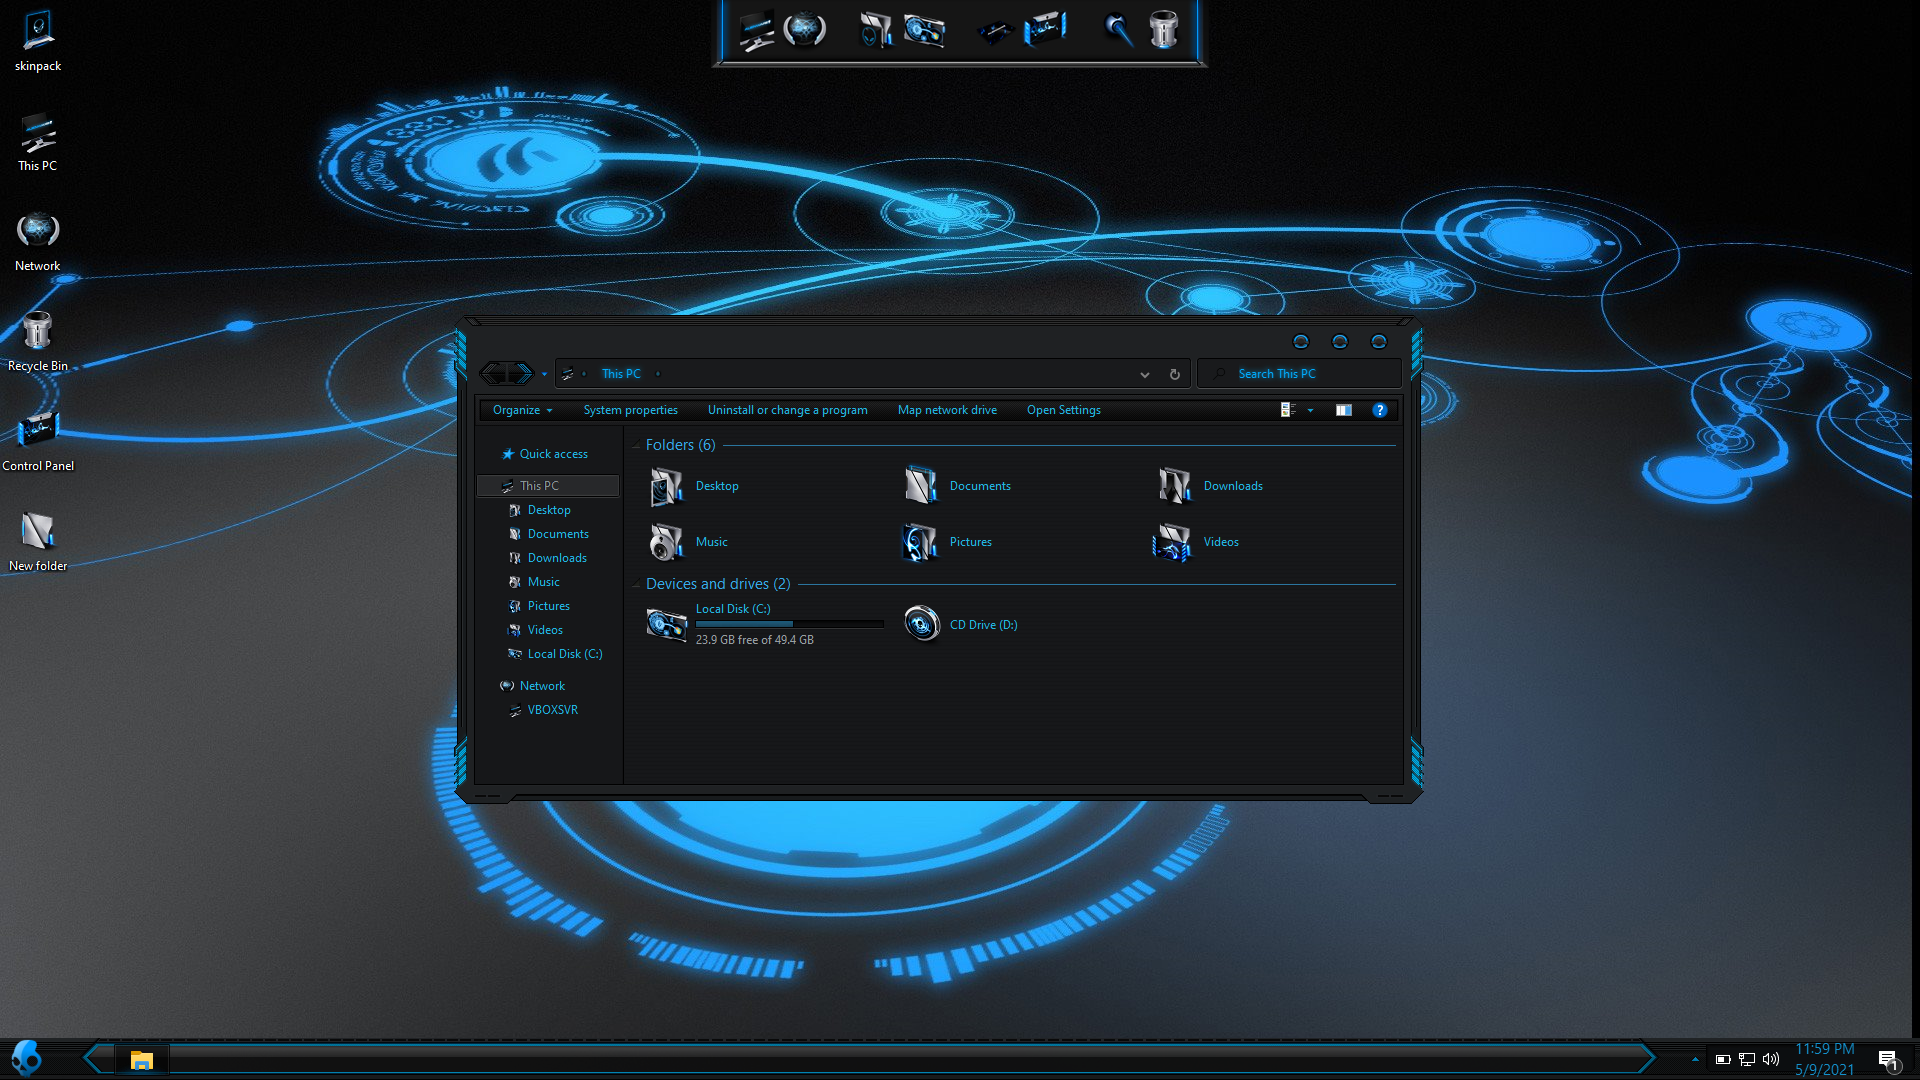Click Map network drive command
The width and height of the screenshot is (1920, 1080).
(946, 410)
